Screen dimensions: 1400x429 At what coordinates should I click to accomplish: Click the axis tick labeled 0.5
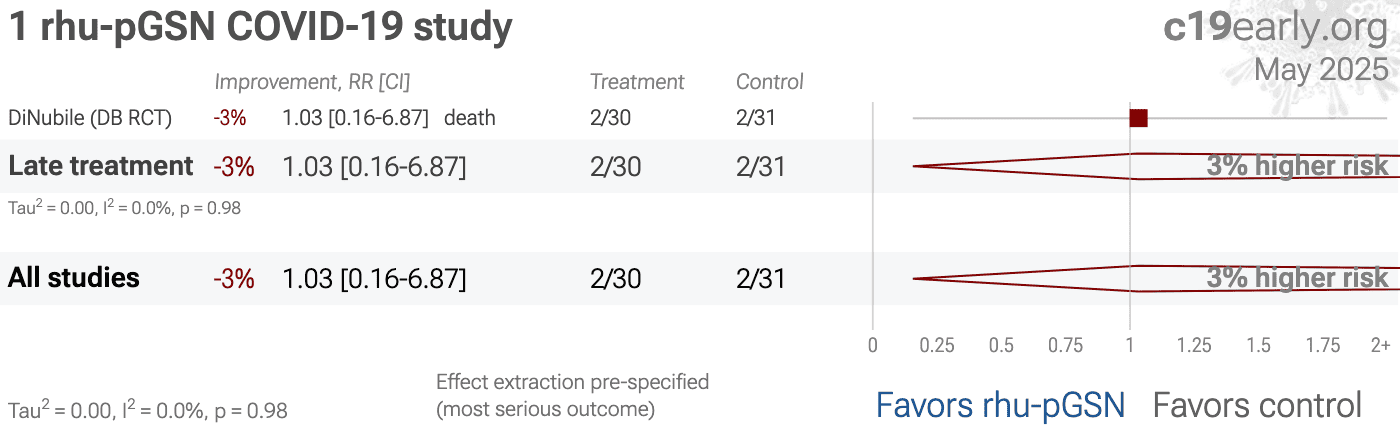[x=1001, y=346]
